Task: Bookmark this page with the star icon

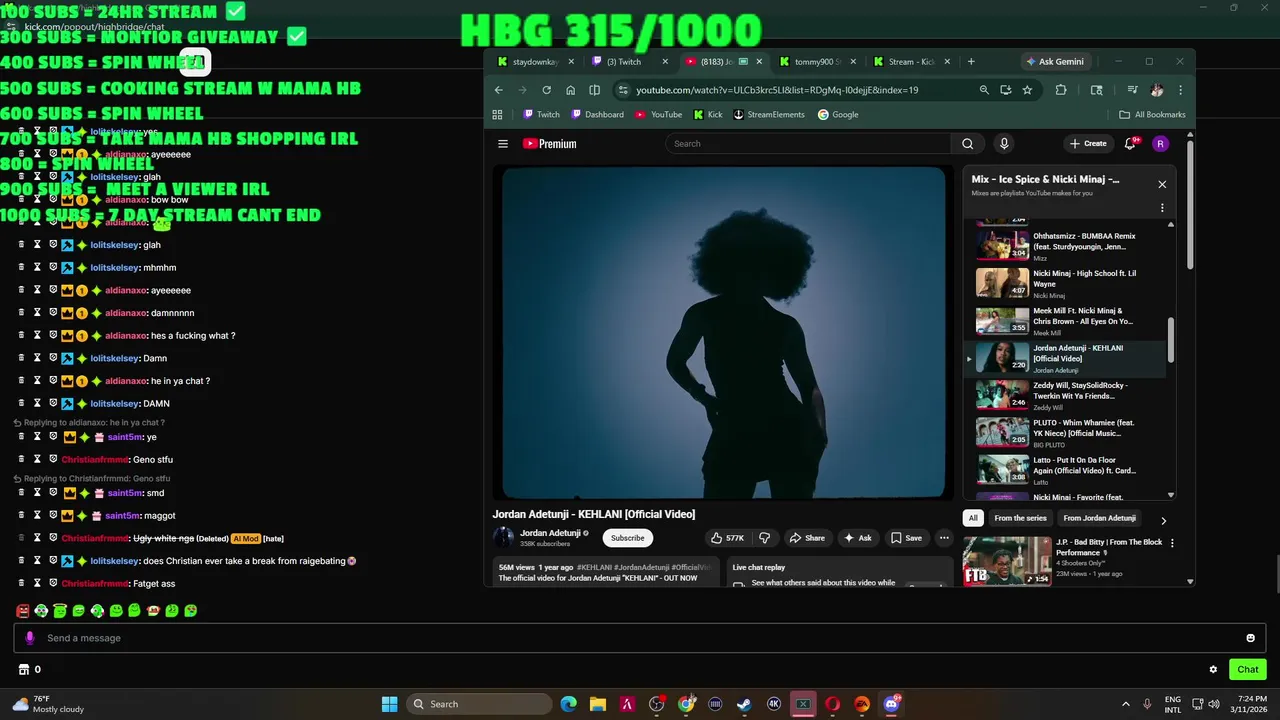Action: [1027, 90]
